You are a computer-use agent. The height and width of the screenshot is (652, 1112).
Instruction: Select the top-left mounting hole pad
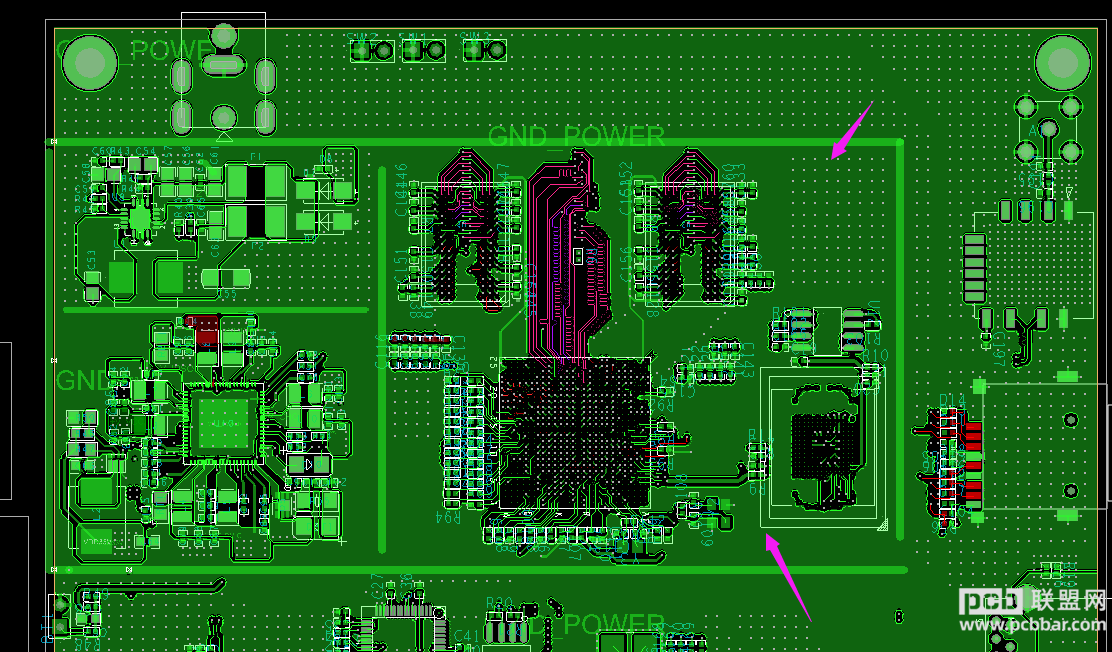tap(89, 62)
